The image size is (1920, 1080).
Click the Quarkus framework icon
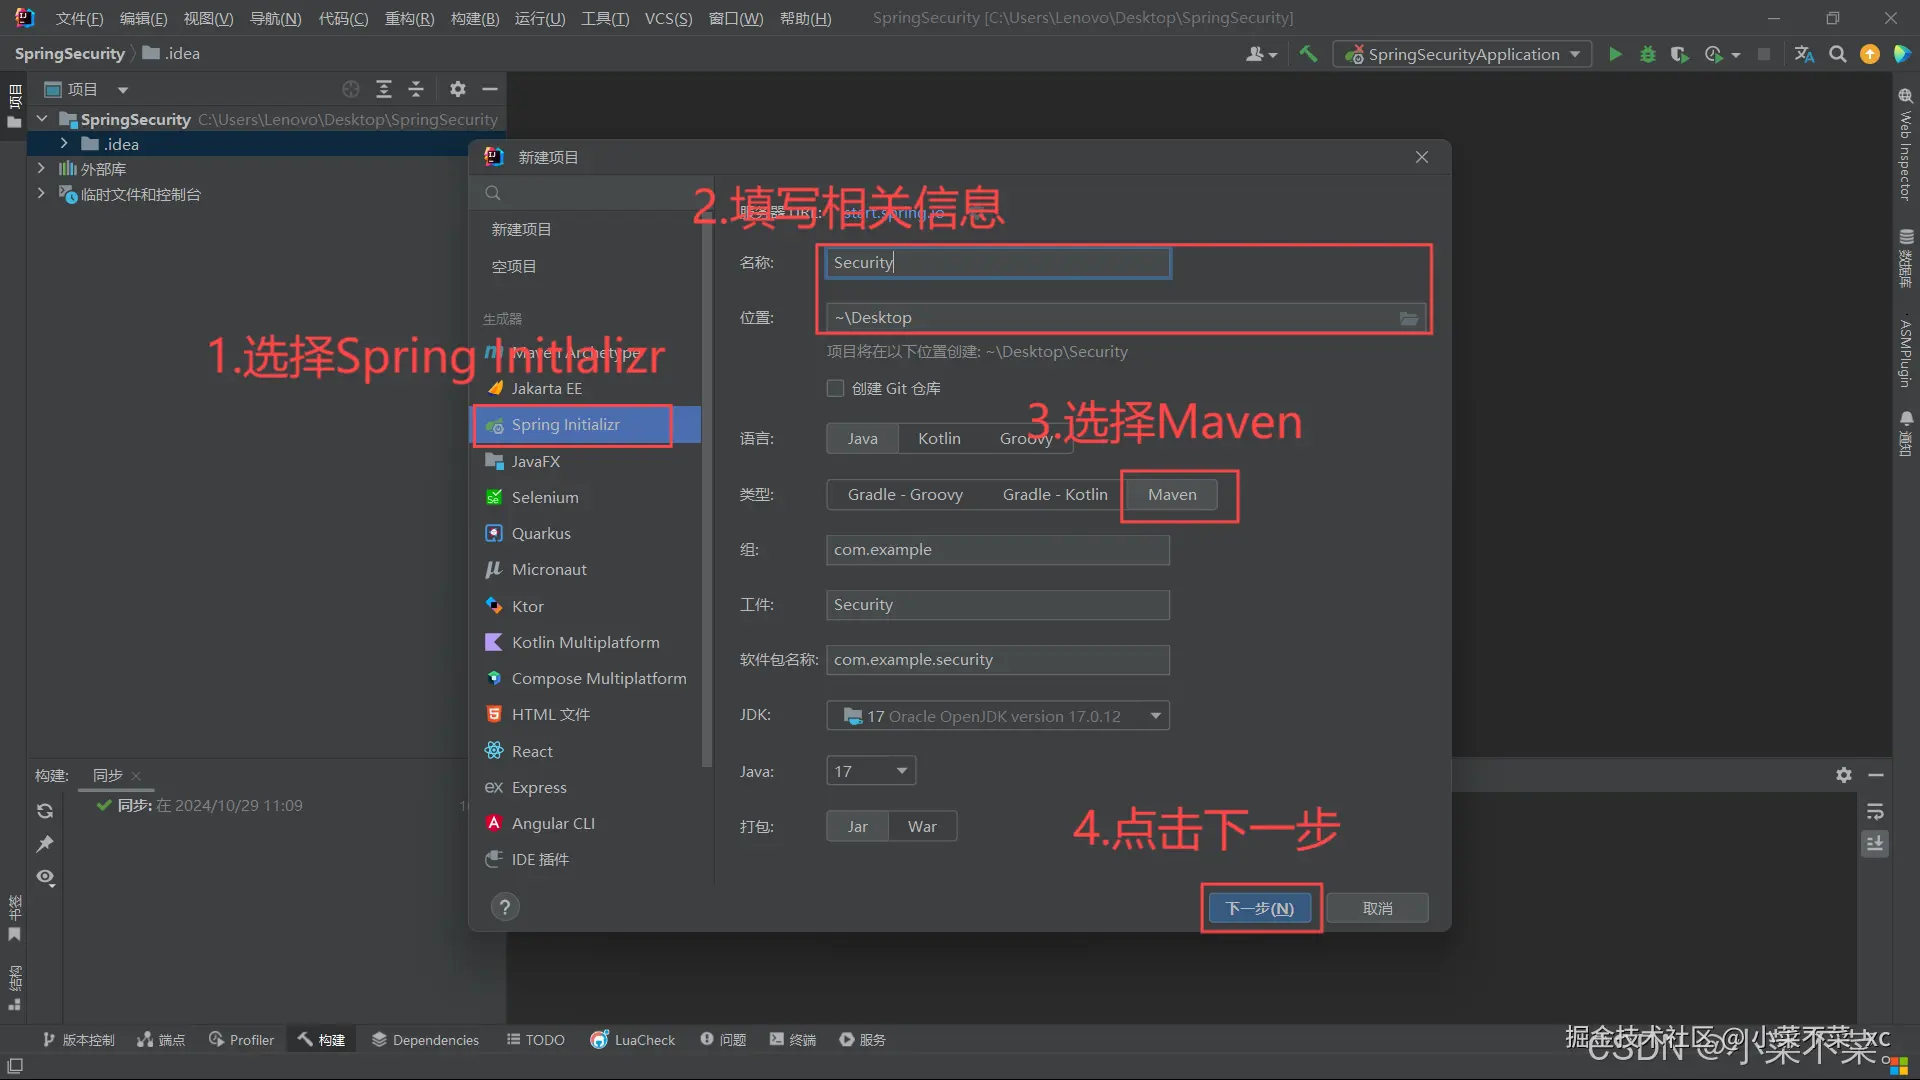coord(495,533)
